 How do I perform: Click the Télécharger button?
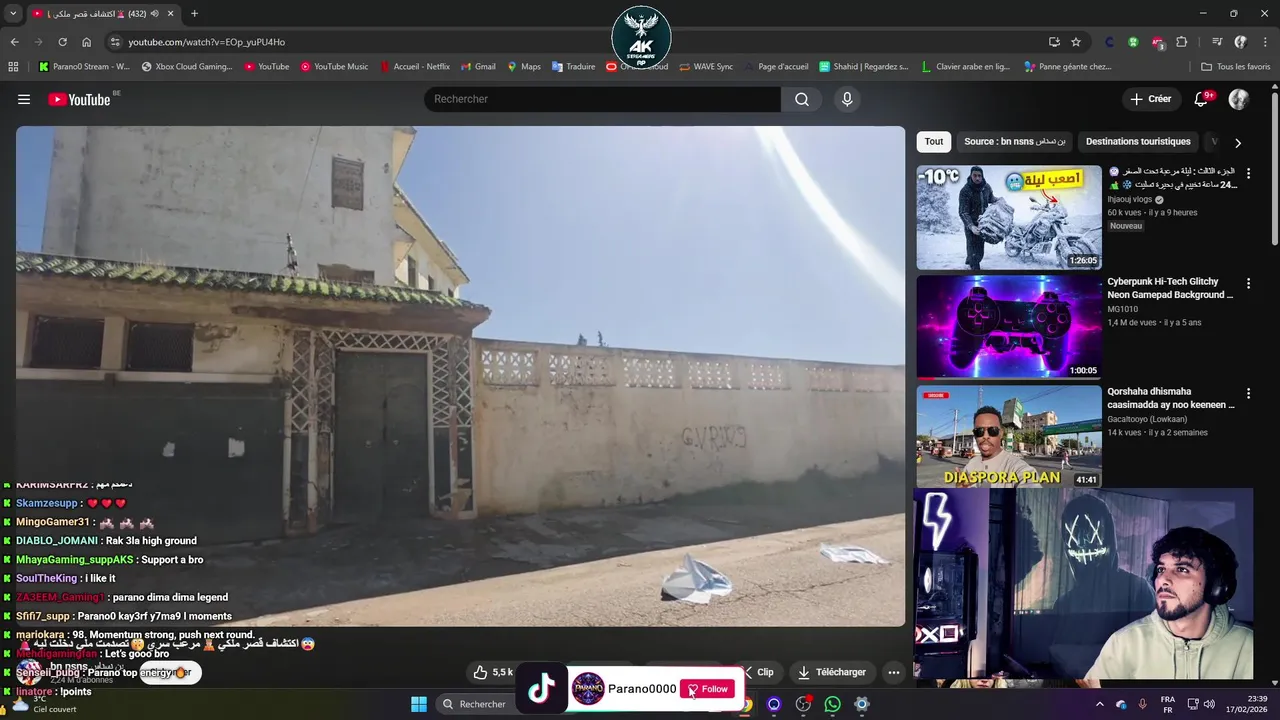pos(832,672)
